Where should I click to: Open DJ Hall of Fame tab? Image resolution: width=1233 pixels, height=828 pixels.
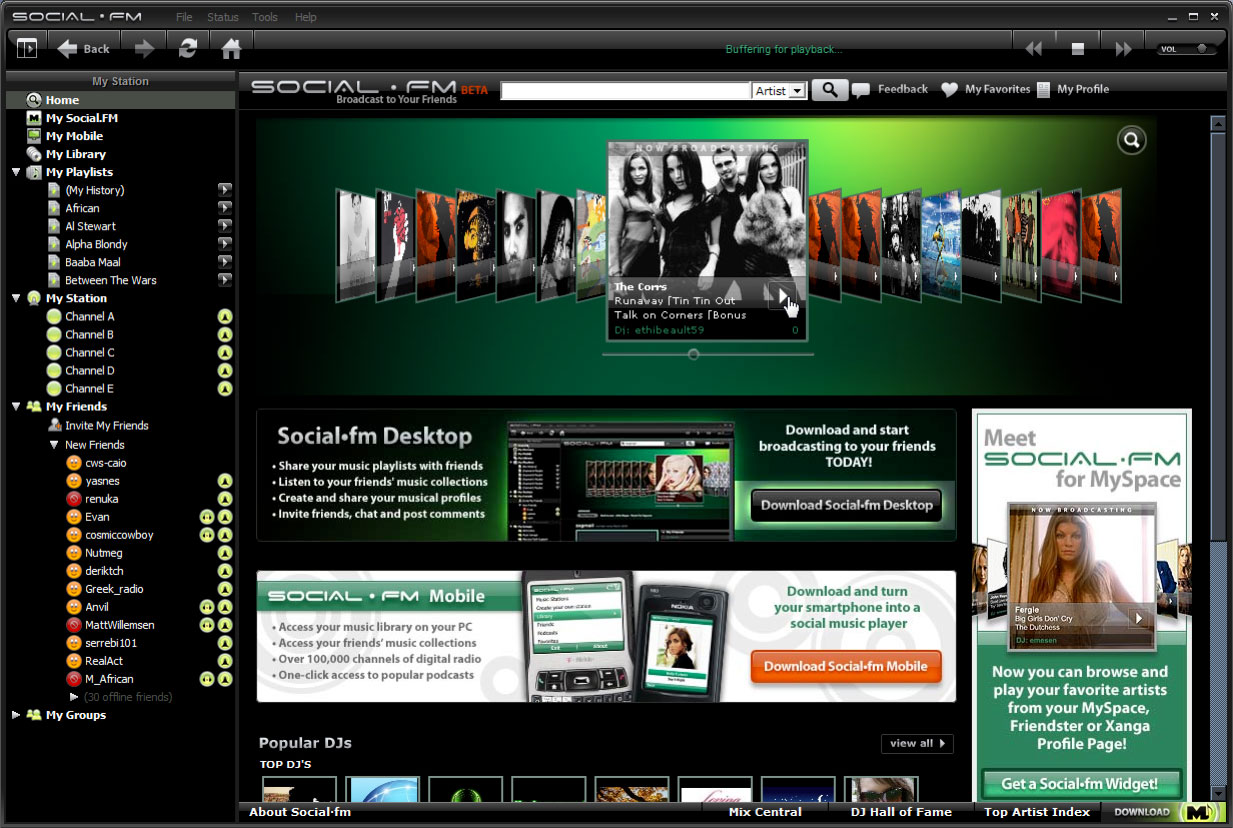coord(901,812)
